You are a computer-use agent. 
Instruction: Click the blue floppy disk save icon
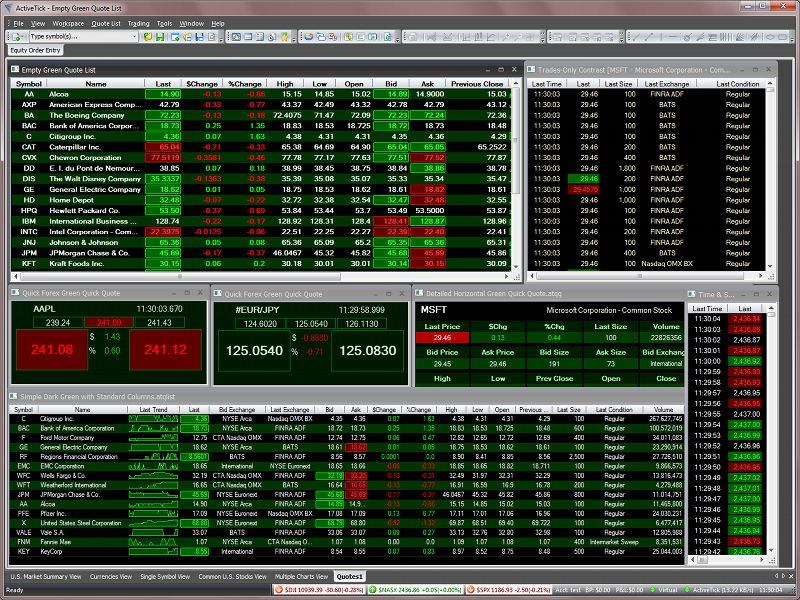[200, 37]
